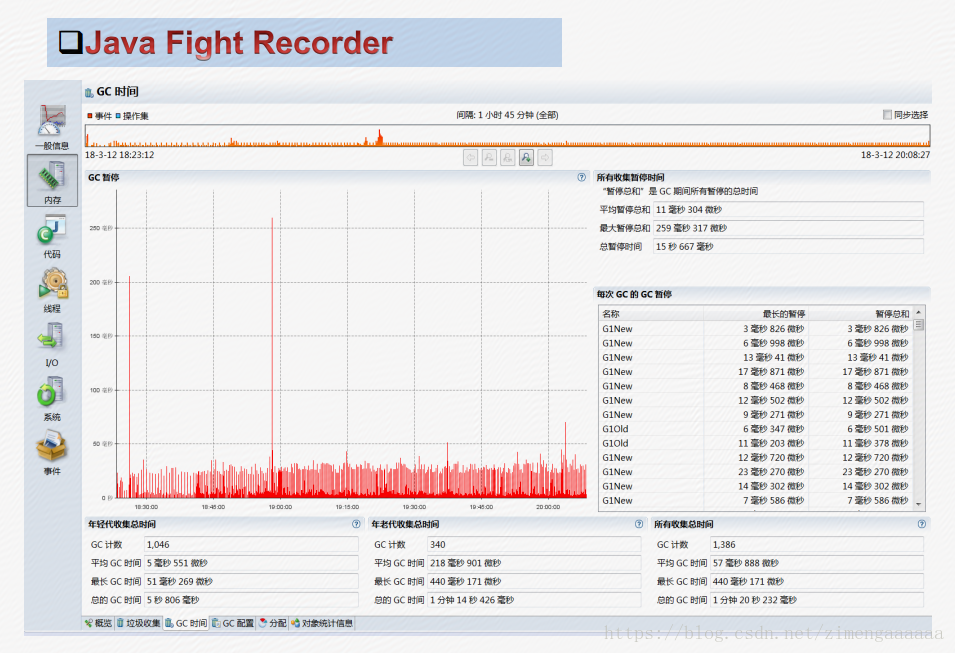Click the GC pause table scroll up arrow
Viewport: 955px width, 653px height.
point(918,312)
